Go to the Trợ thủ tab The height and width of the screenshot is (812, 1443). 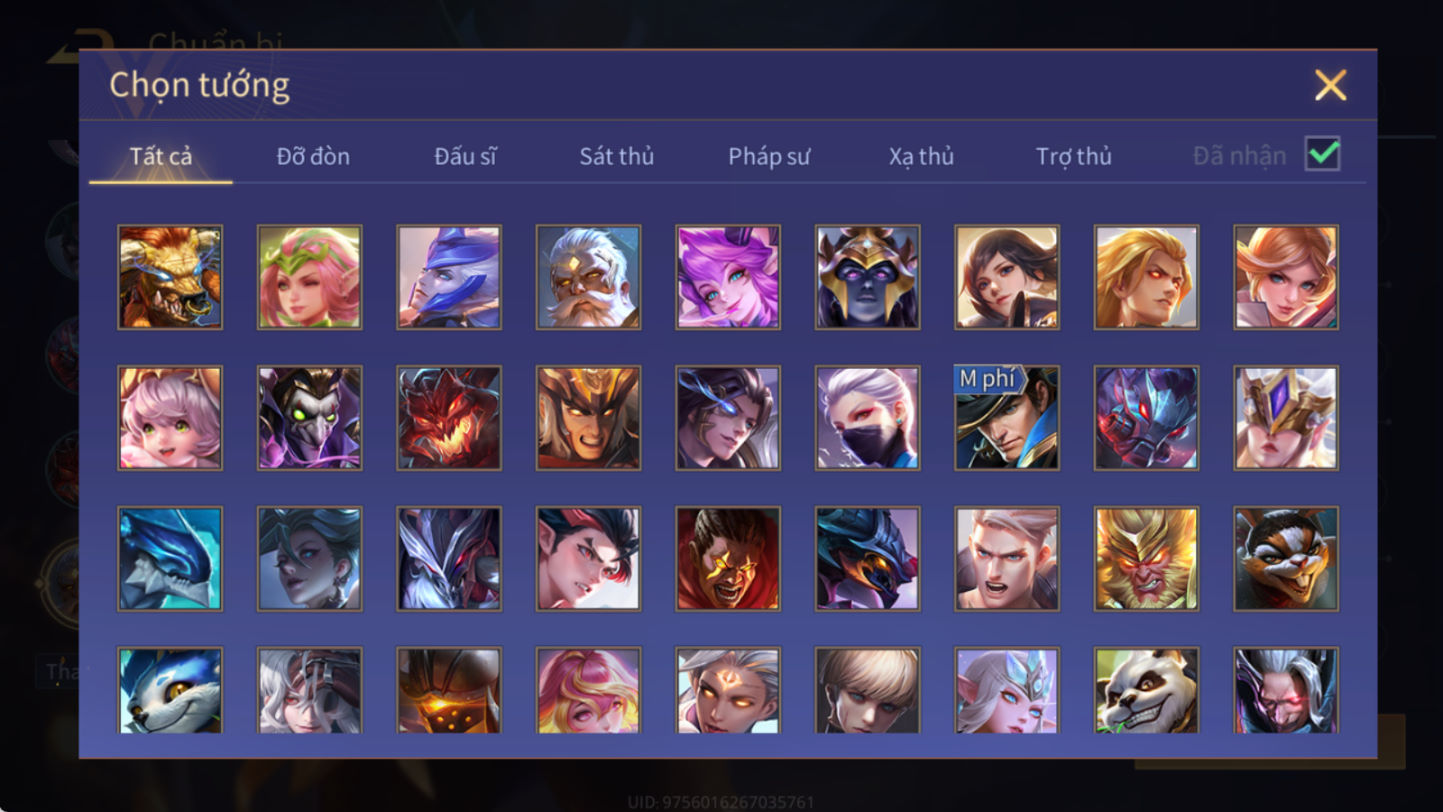pyautogui.click(x=1074, y=157)
